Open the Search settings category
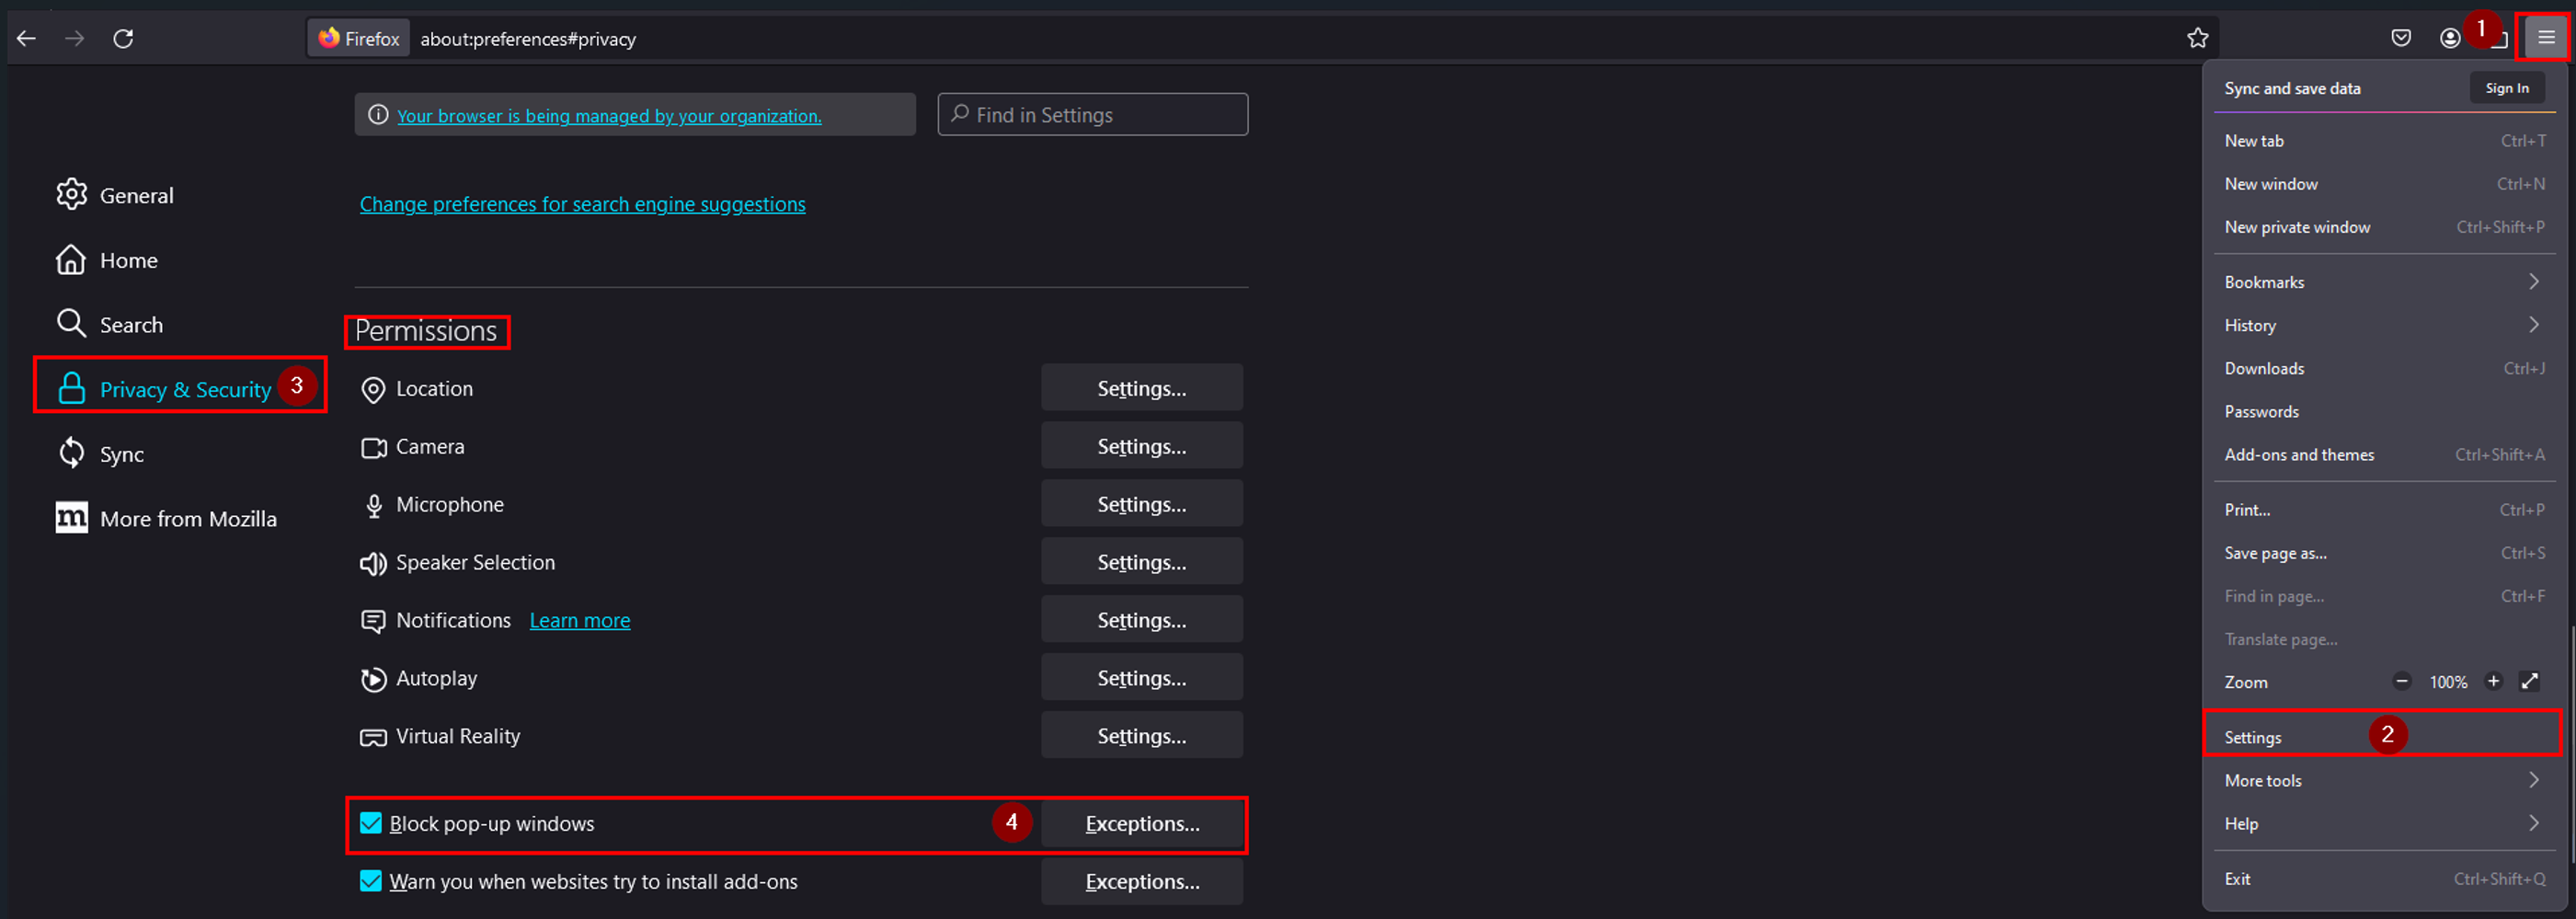2576x919 pixels. 109,324
